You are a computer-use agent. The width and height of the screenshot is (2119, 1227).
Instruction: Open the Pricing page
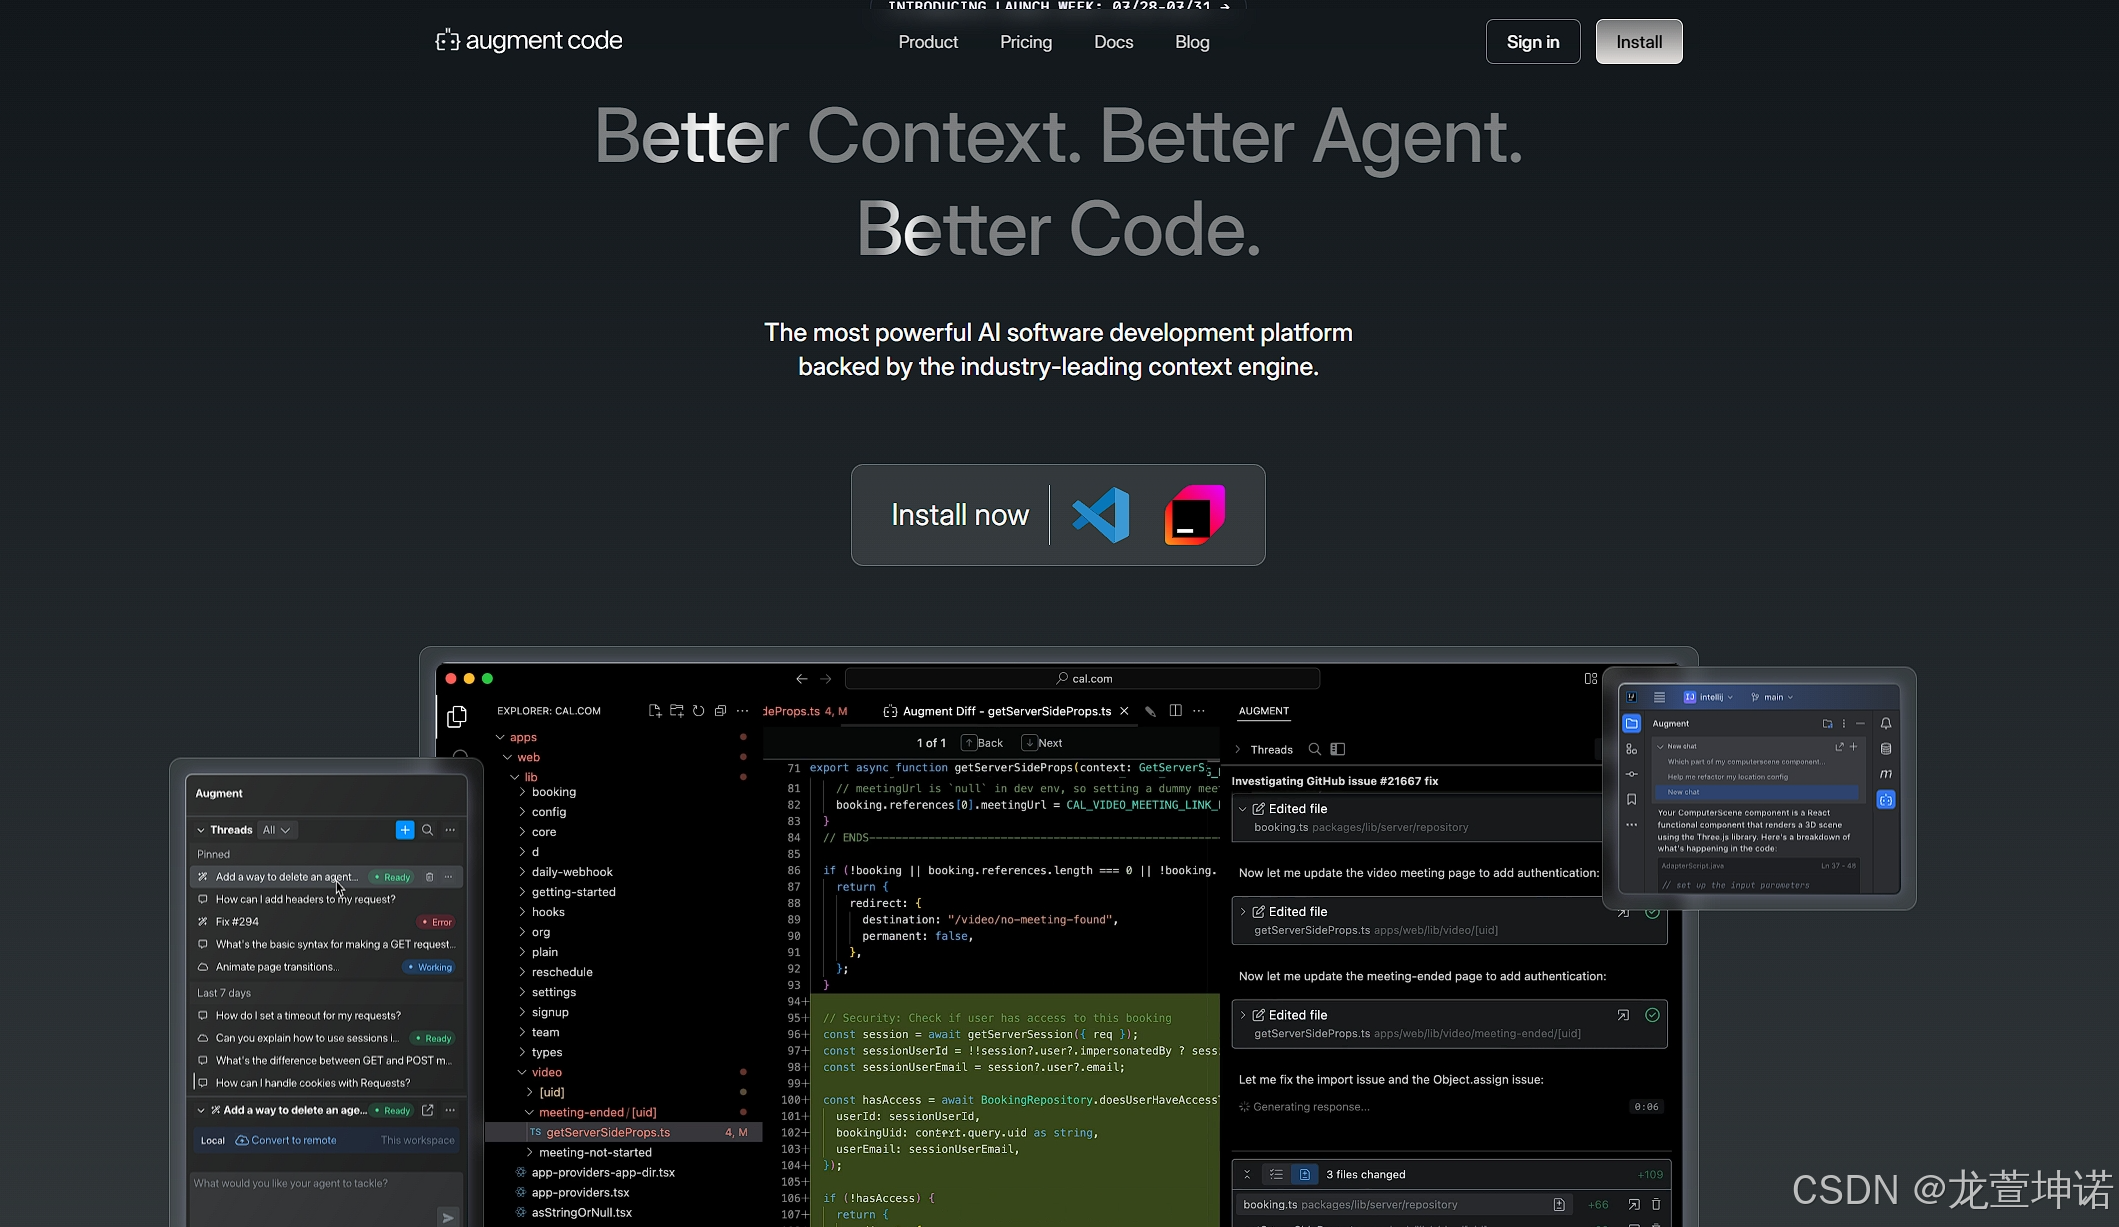point(1026,42)
